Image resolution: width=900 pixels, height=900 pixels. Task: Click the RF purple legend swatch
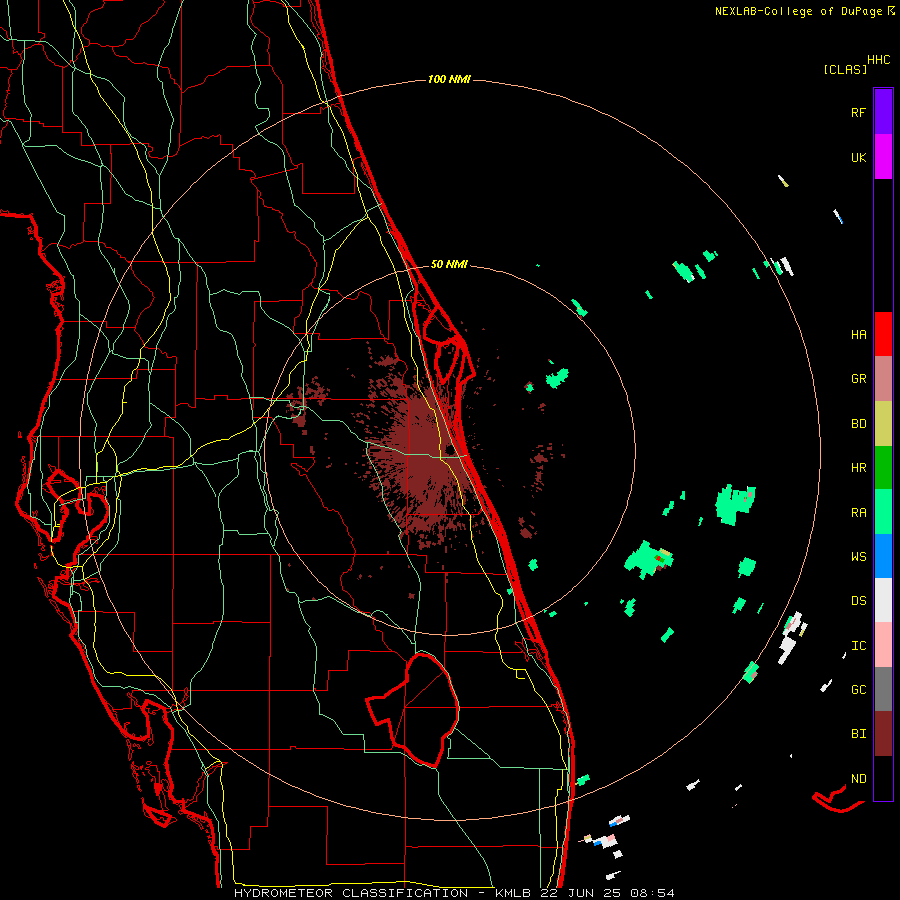[883, 112]
